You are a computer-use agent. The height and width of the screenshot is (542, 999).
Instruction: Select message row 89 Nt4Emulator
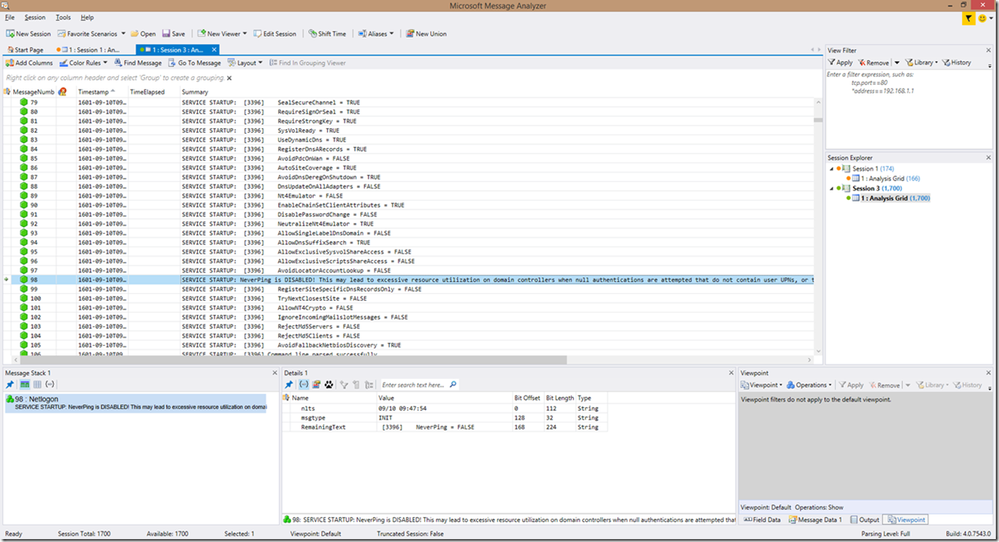pyautogui.click(x=408, y=196)
